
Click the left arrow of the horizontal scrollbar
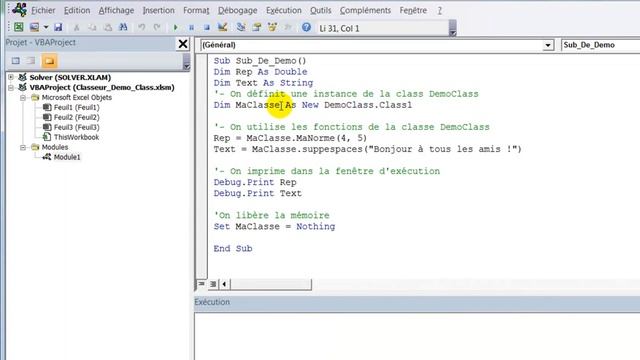224,284
